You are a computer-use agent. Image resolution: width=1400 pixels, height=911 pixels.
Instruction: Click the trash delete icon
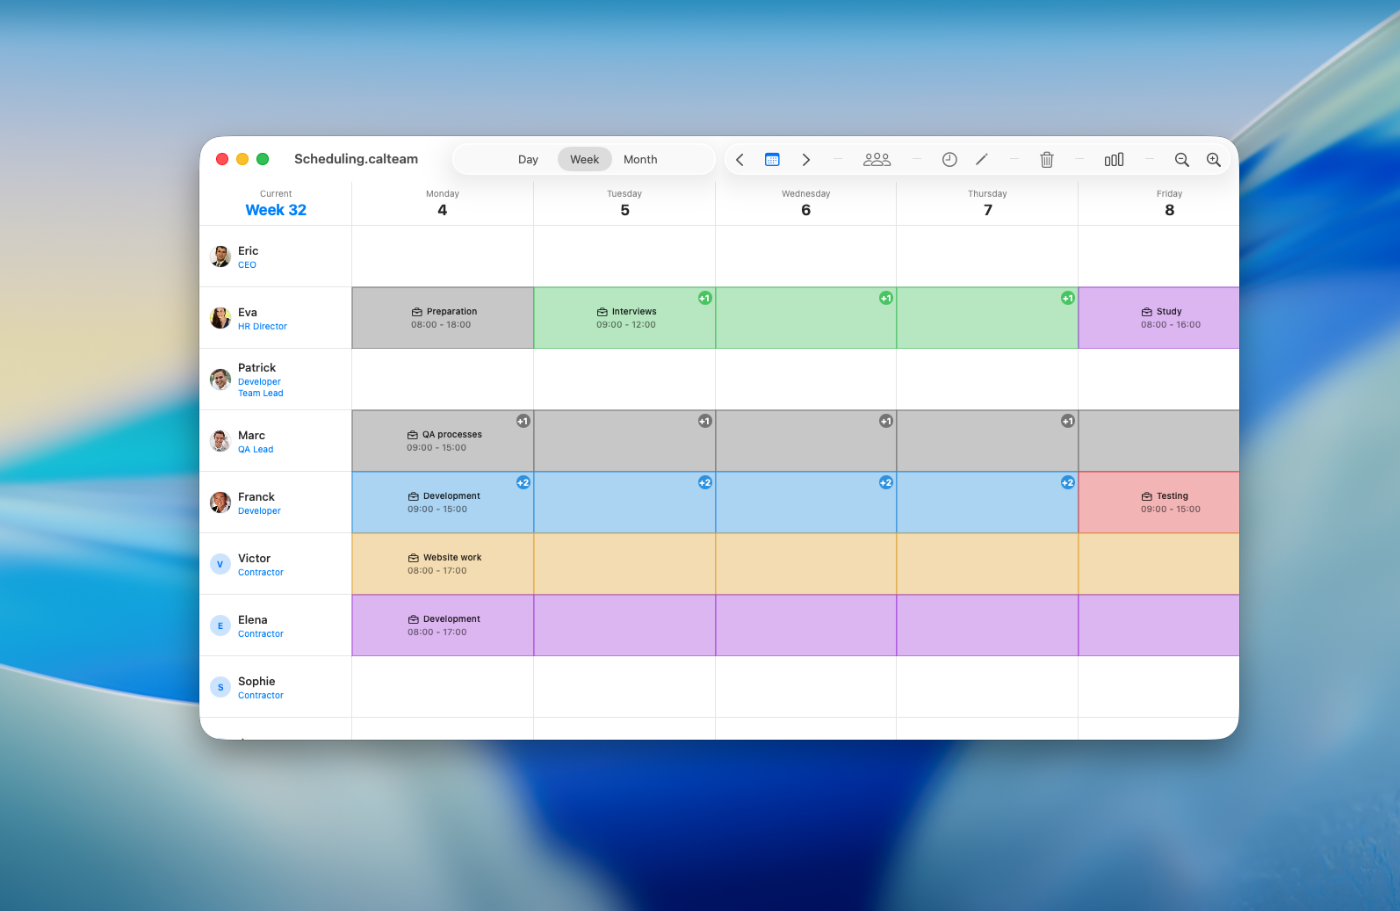(x=1047, y=160)
